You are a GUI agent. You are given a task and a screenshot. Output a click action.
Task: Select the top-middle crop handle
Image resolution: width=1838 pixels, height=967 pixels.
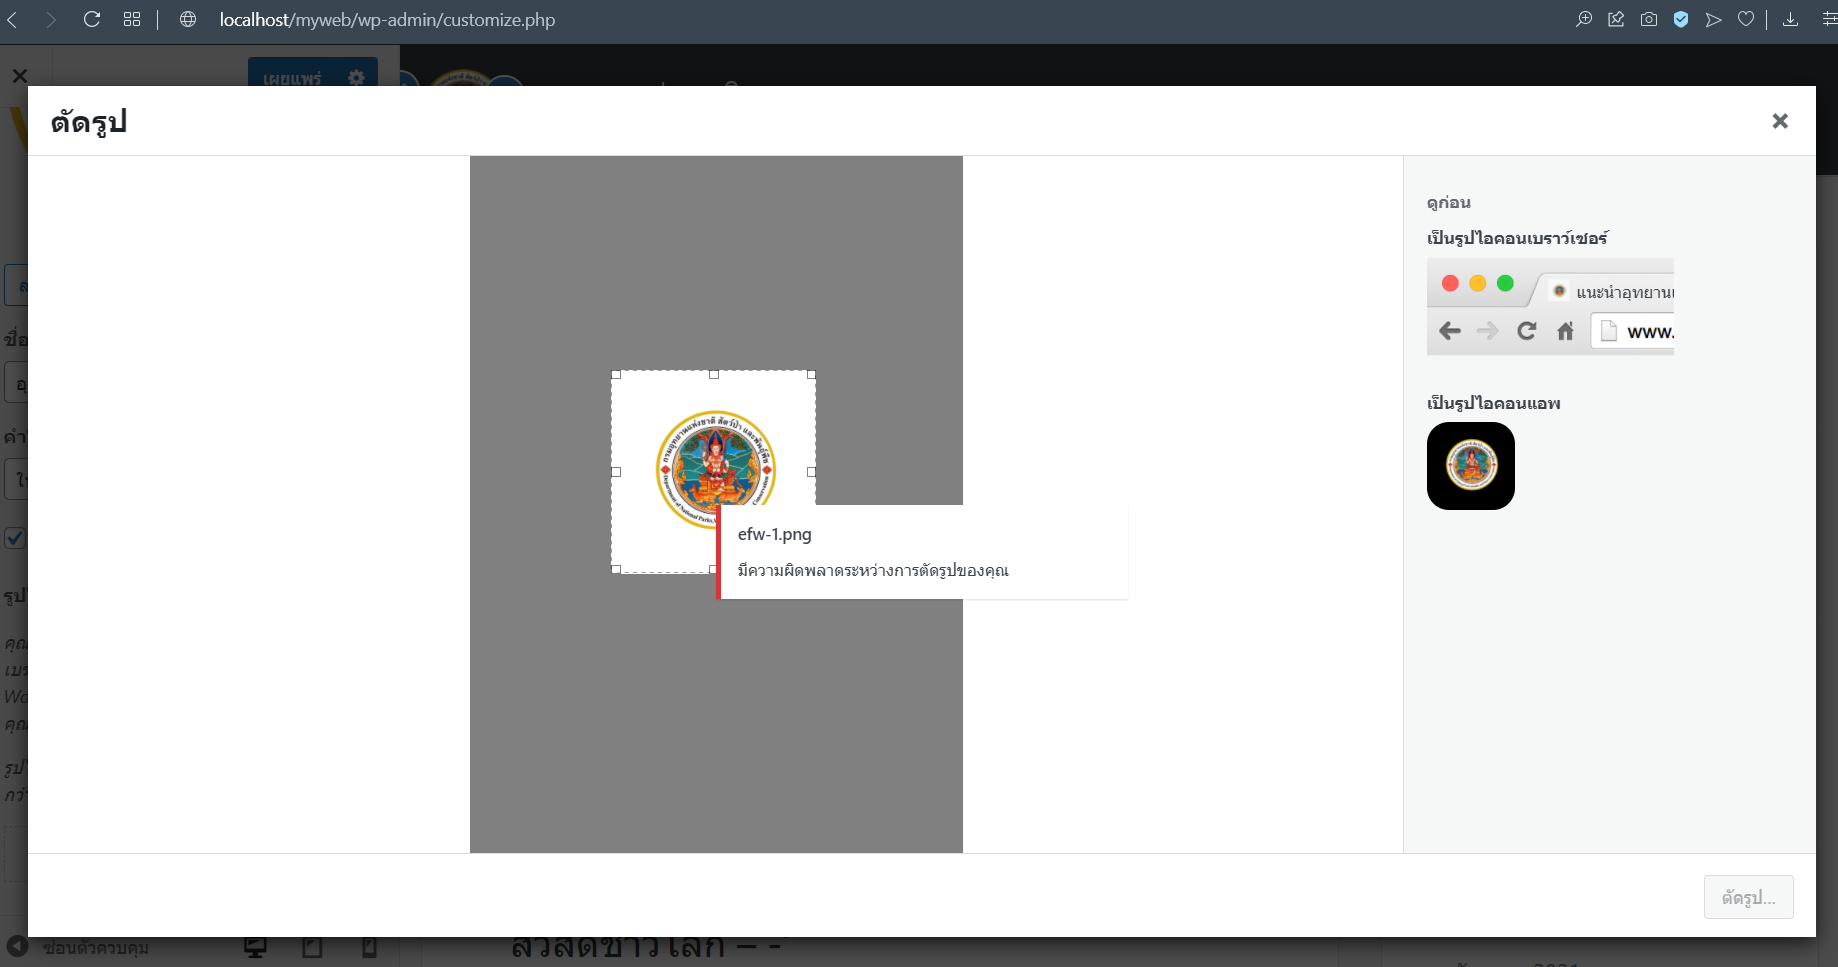click(714, 375)
